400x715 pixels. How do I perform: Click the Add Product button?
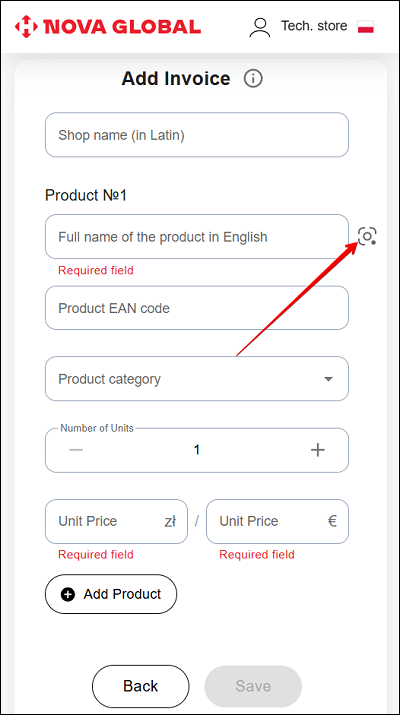111,594
